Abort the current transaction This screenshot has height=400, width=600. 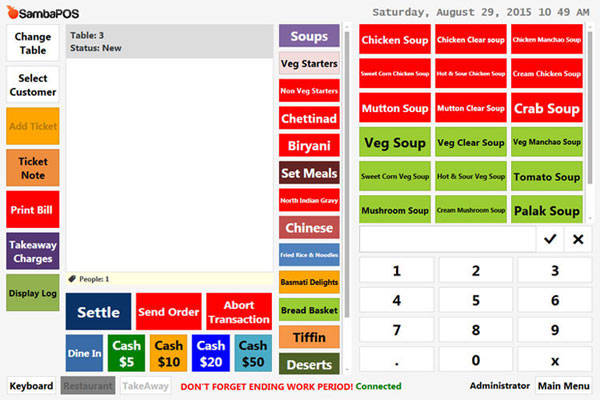pyautogui.click(x=239, y=312)
